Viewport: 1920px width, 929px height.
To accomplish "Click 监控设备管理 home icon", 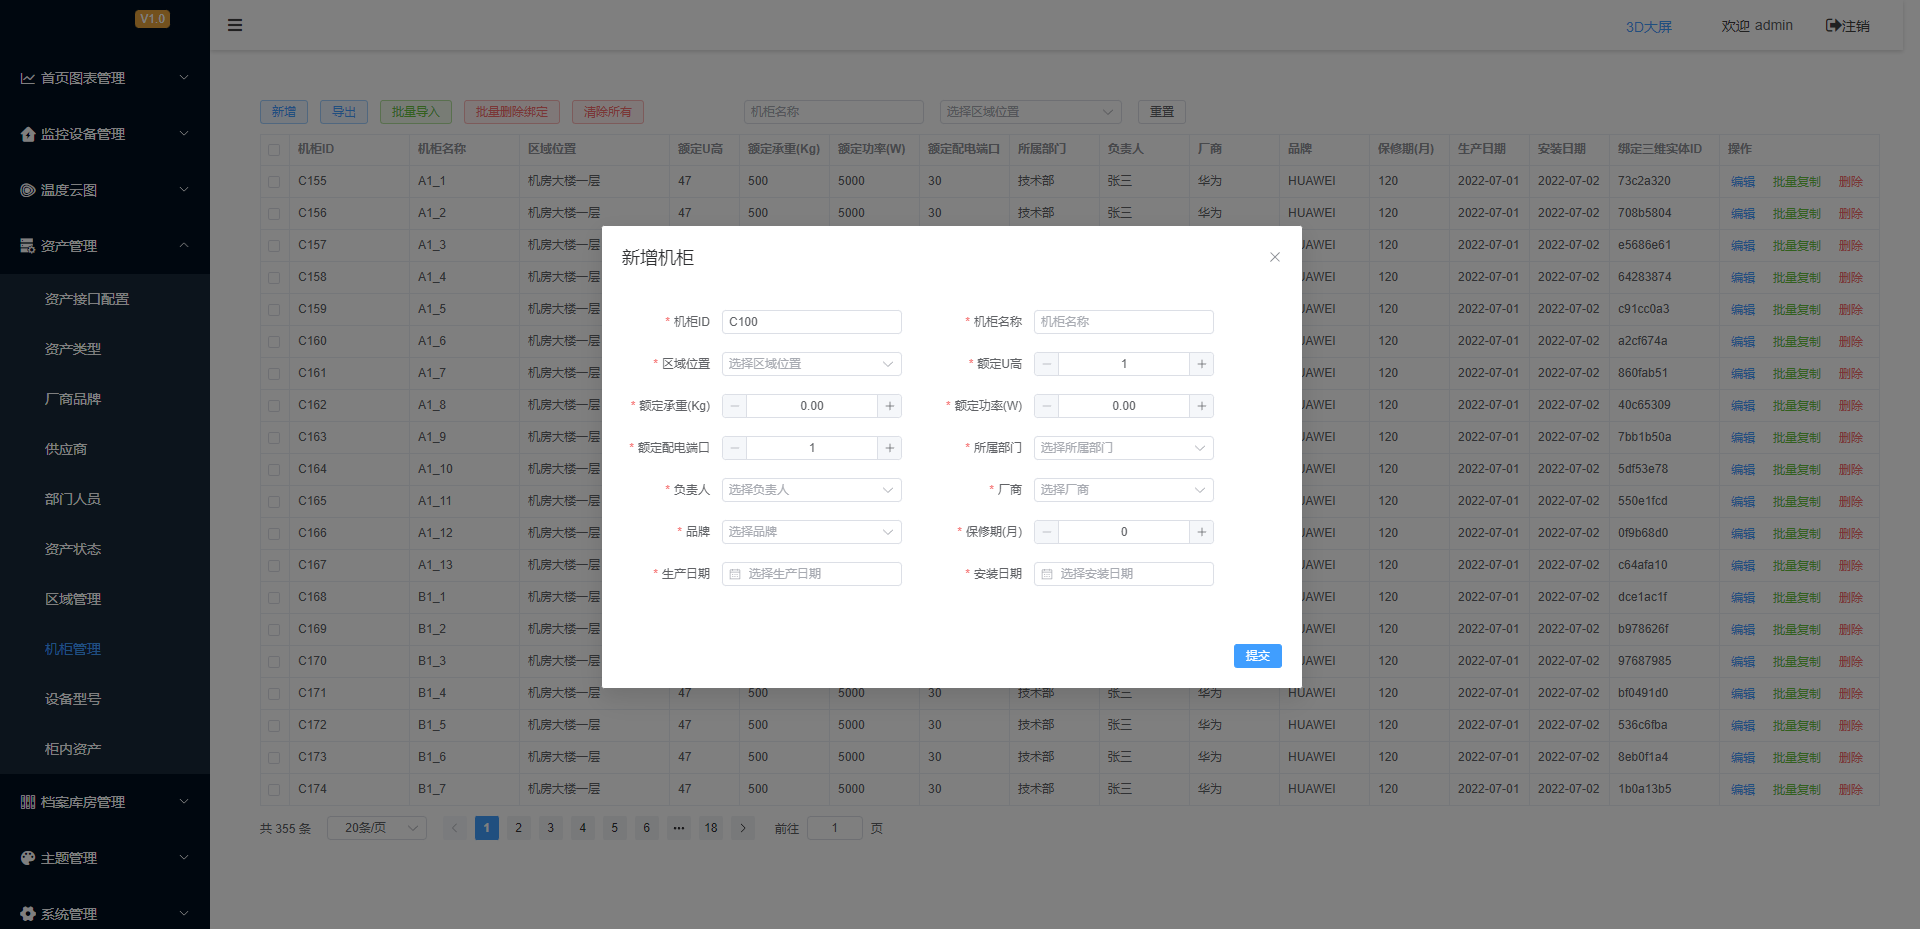I will (28, 134).
